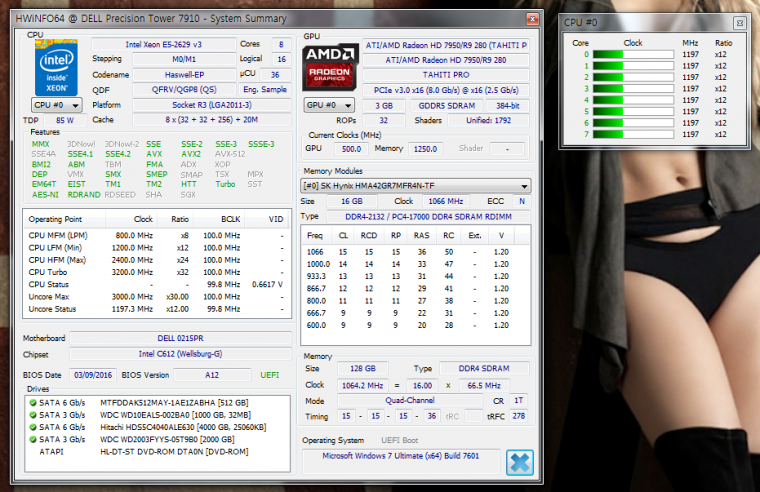Image resolution: width=760 pixels, height=492 pixels.
Task: Open the CPU #0 selector dropdown
Action: (x=57, y=105)
